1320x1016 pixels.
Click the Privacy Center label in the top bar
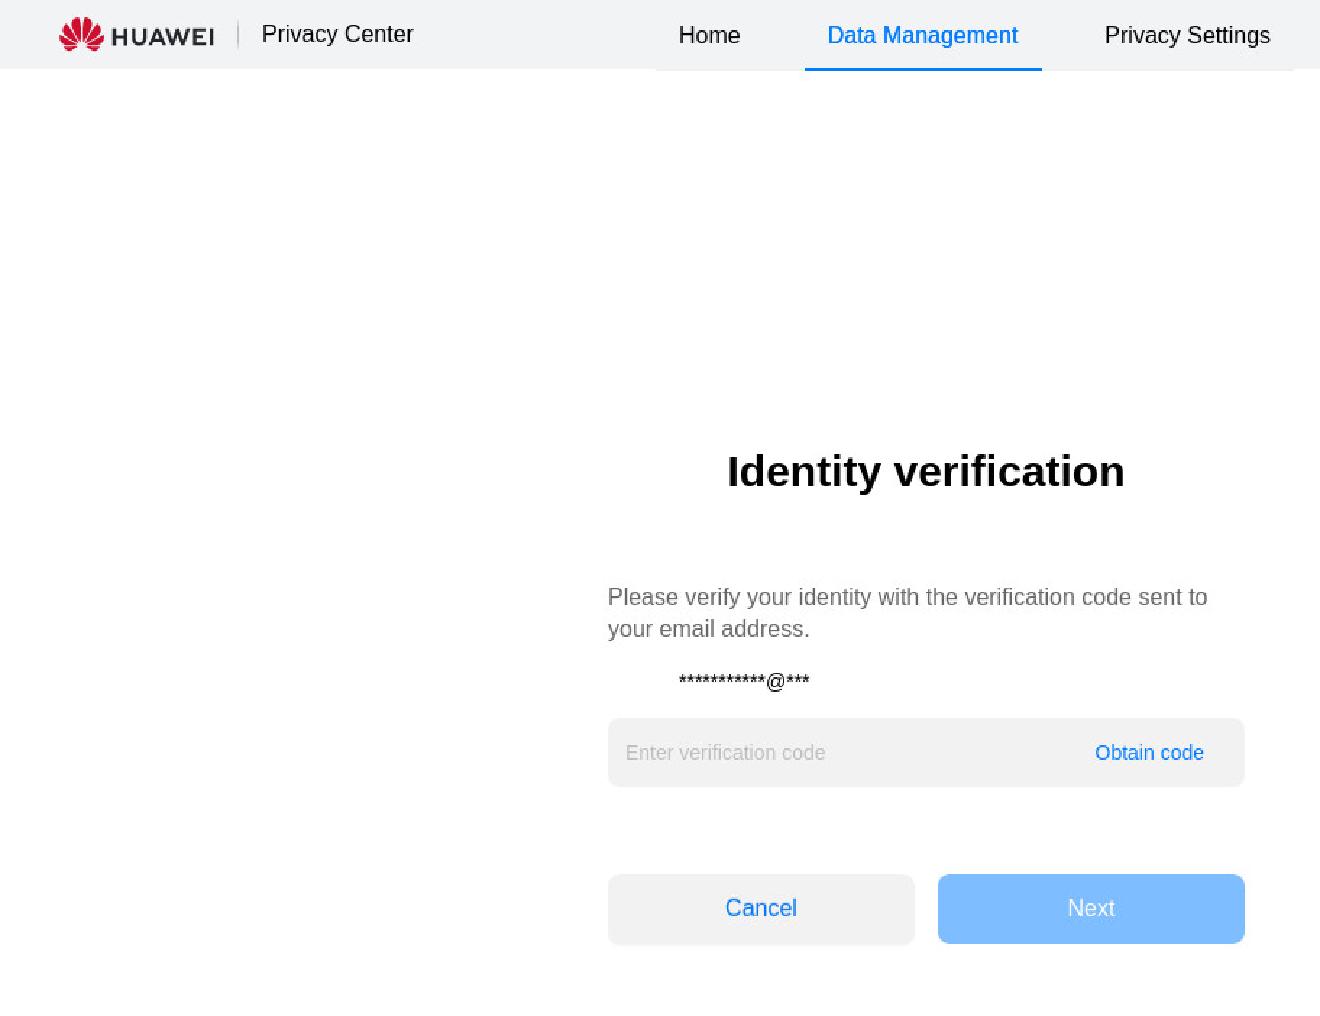(337, 34)
